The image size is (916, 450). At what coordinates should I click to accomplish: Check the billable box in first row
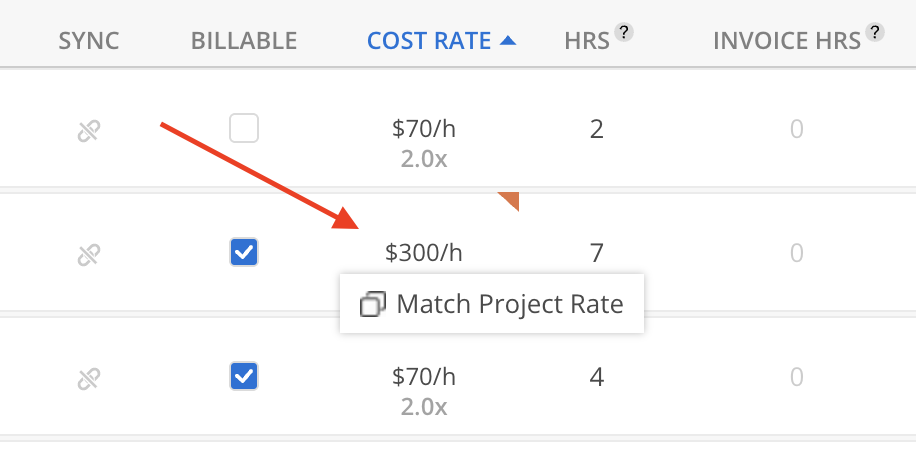click(244, 129)
